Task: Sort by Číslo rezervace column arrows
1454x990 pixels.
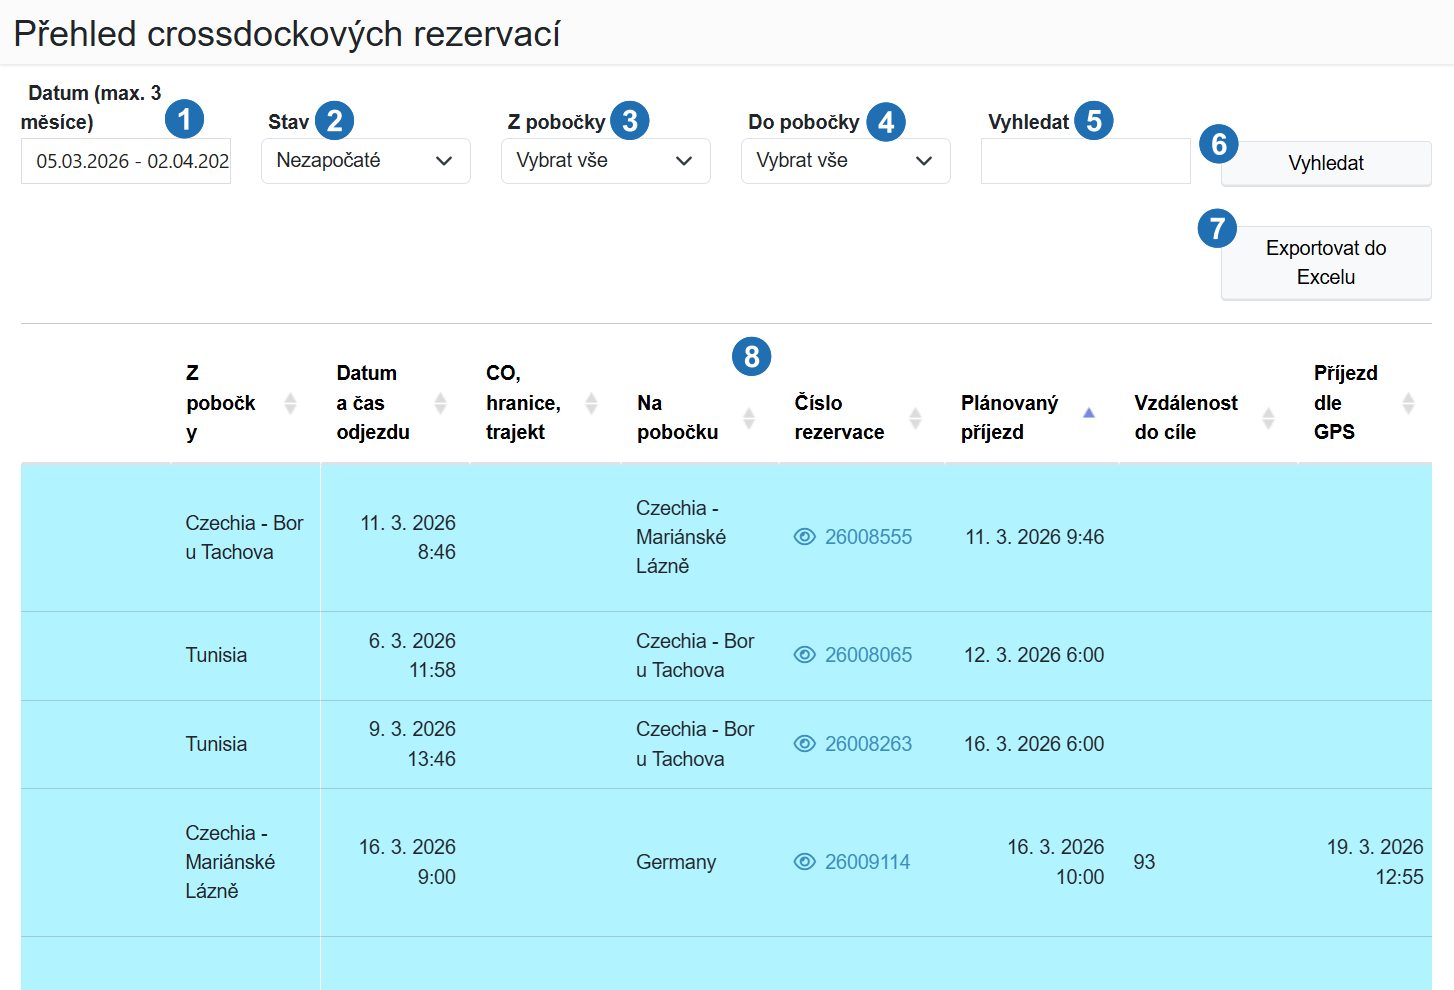Action: [915, 418]
